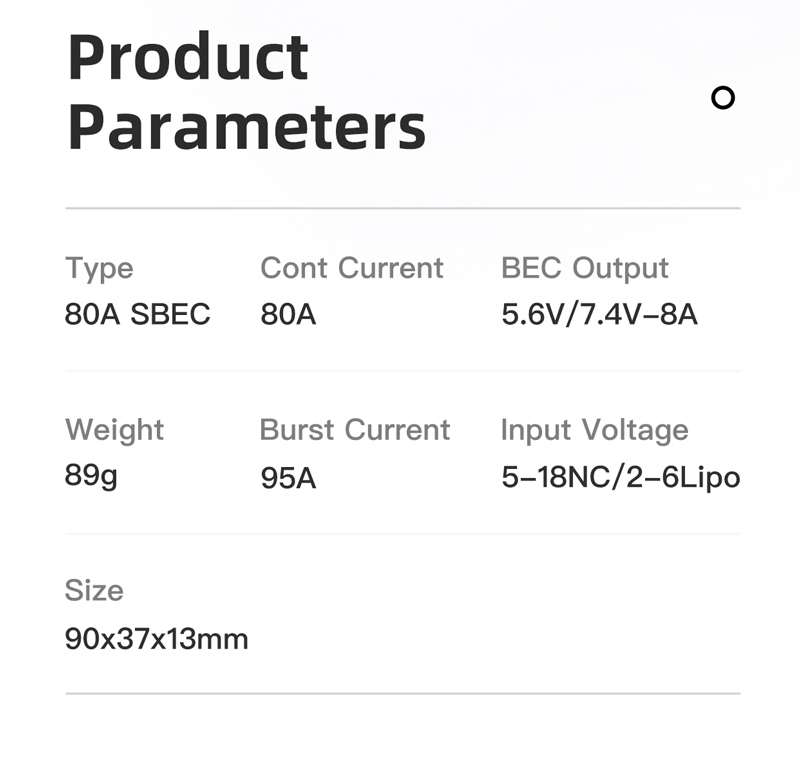
Task: Select the Burst Current label
Action: click(355, 430)
